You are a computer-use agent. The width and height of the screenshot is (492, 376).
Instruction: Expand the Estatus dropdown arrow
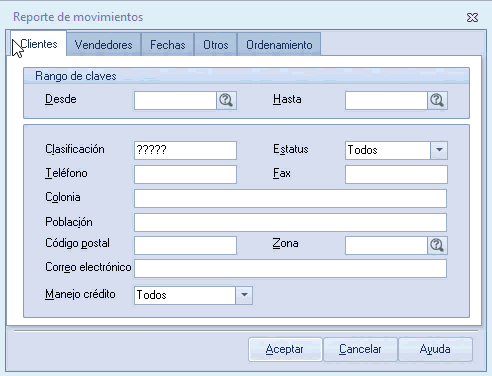tap(439, 150)
